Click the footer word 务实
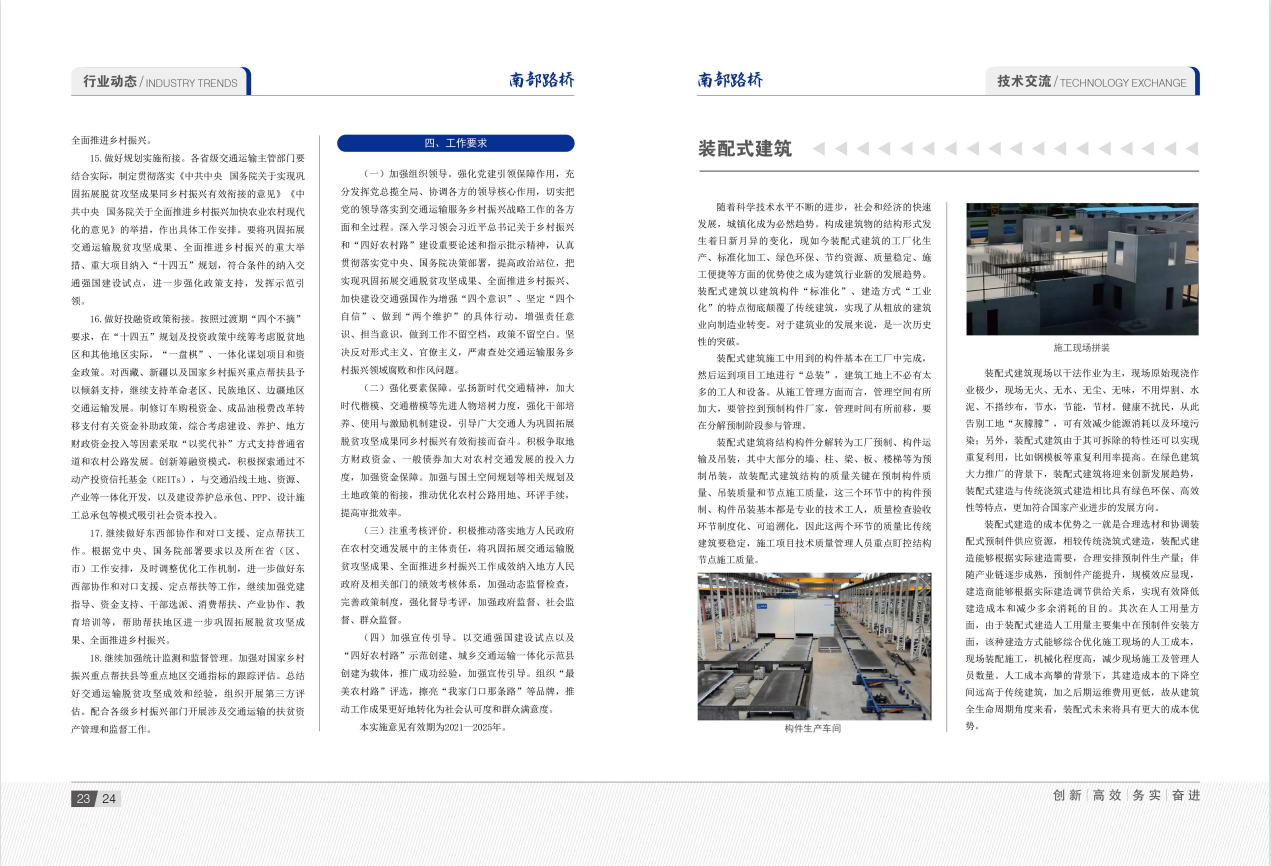This screenshot has height=866, width=1271. [x=1146, y=795]
